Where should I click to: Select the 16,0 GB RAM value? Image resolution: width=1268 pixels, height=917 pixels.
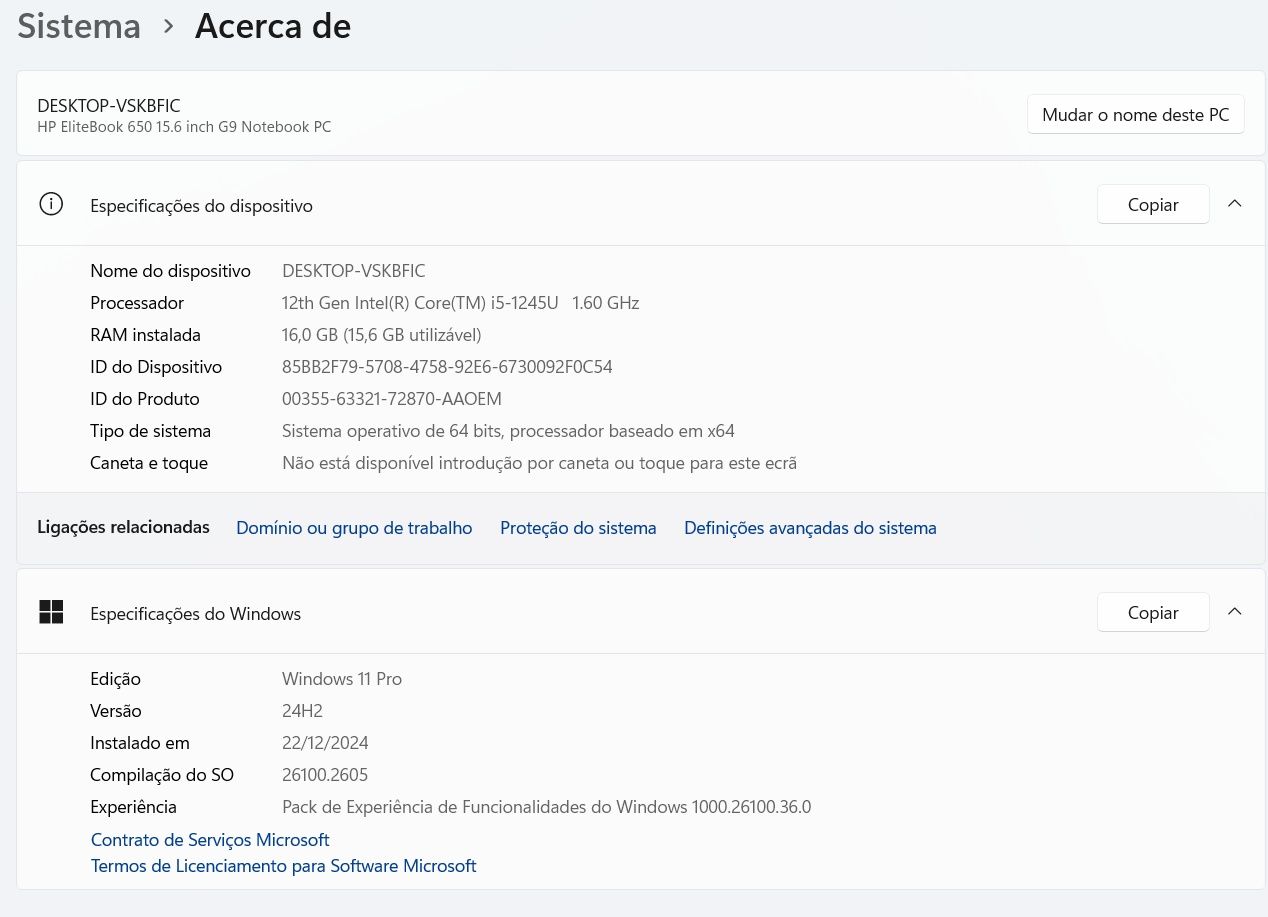(x=382, y=335)
